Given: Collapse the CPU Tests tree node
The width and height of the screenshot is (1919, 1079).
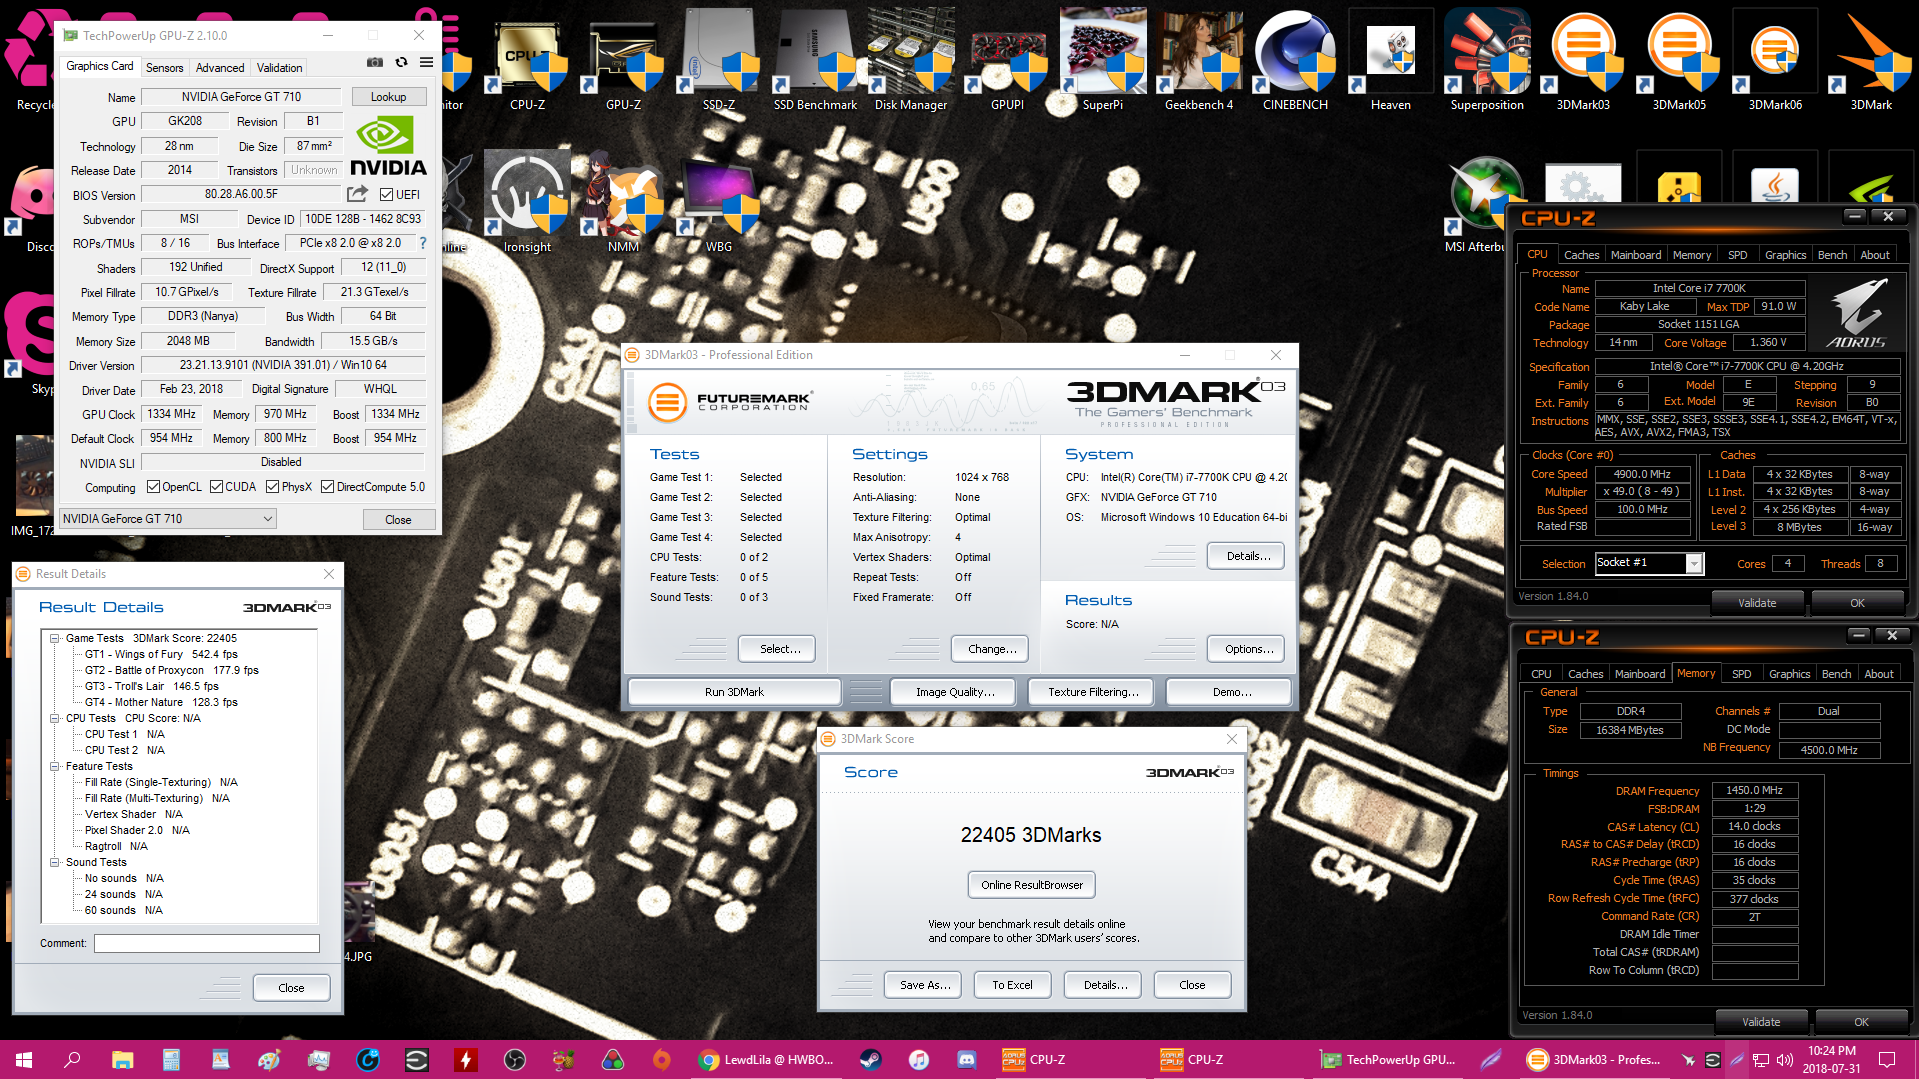Looking at the screenshot, I should pos(55,718).
